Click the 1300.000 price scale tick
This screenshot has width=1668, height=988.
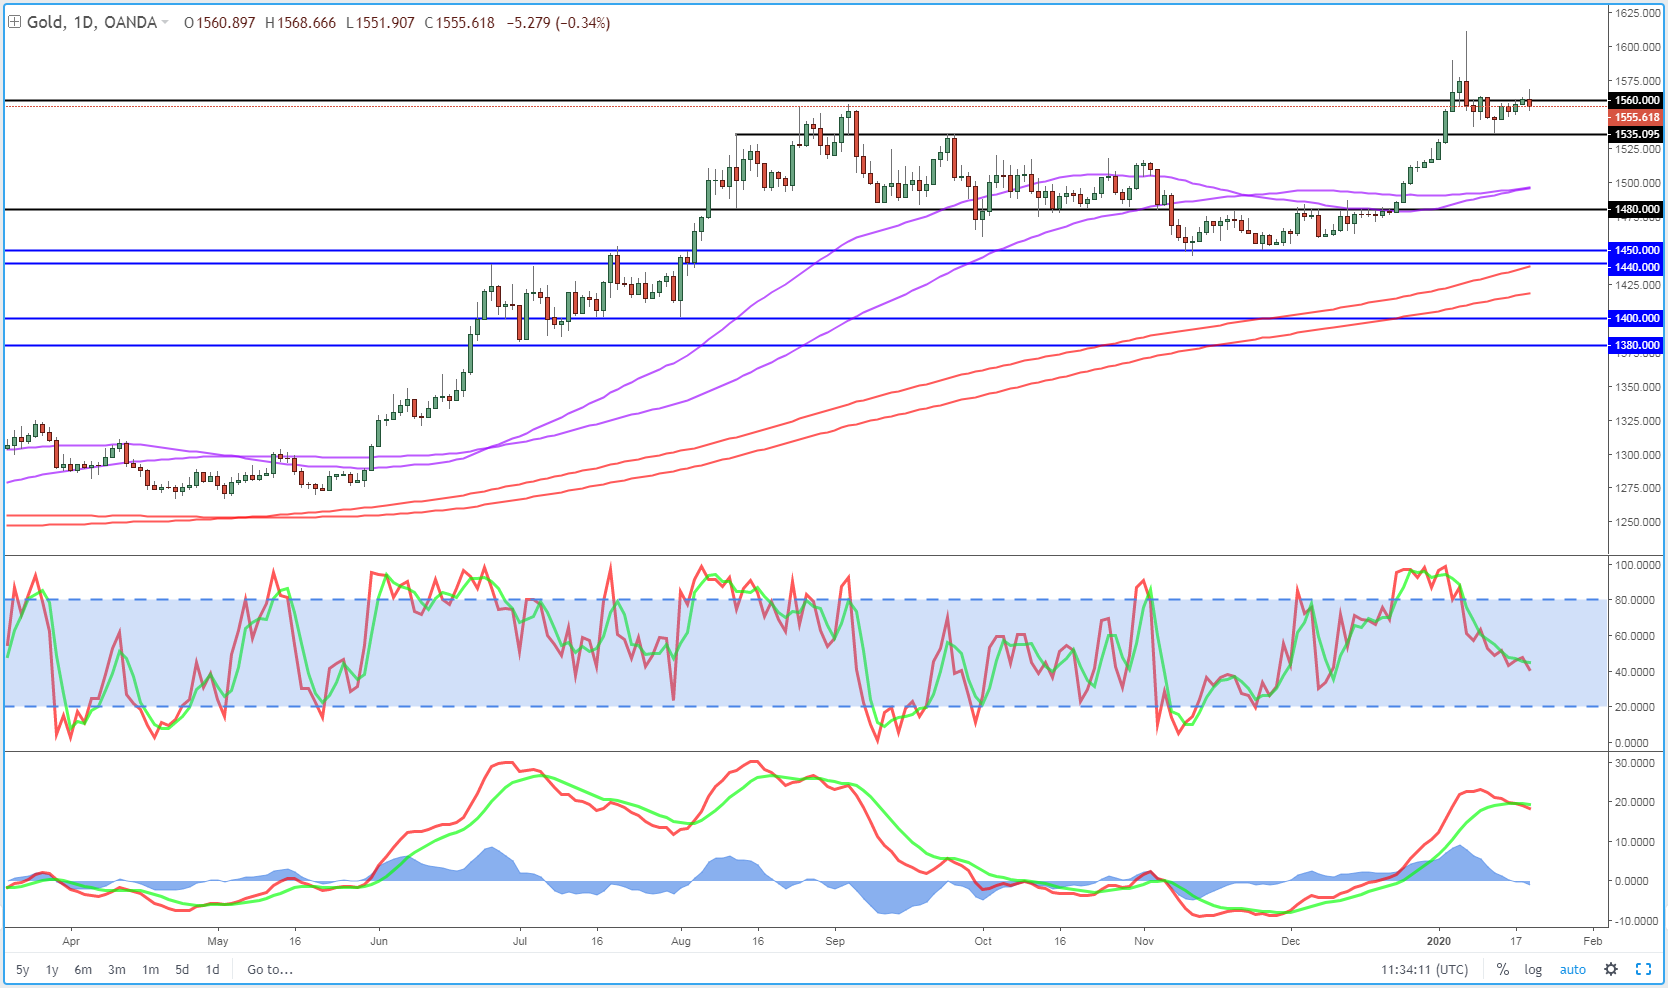coord(1638,455)
